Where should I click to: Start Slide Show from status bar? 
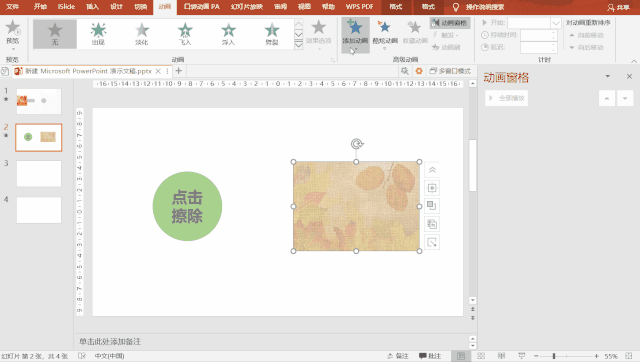522,356
